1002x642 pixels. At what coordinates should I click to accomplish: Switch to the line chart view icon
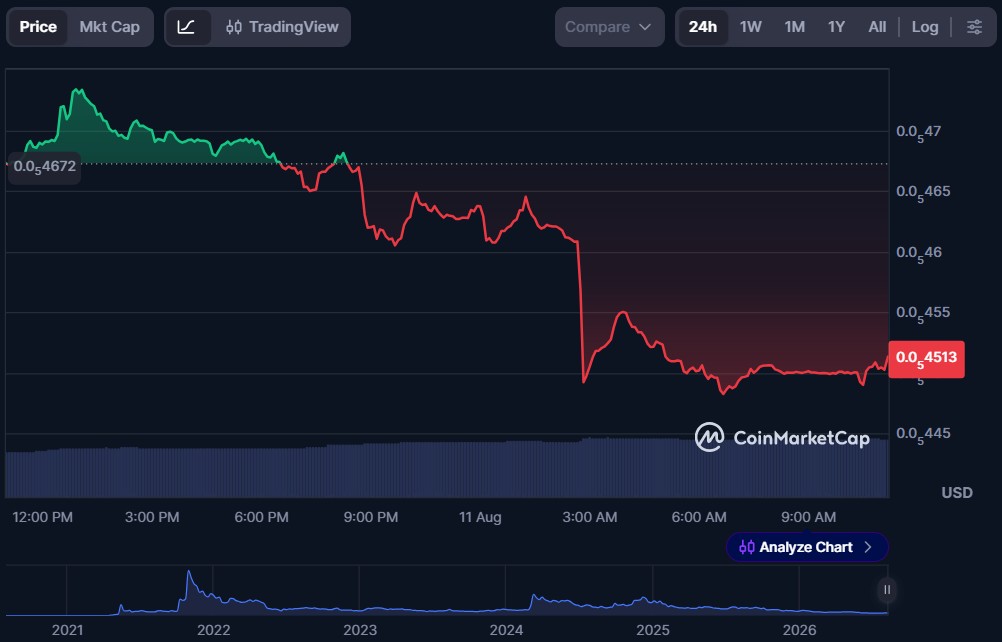(186, 27)
